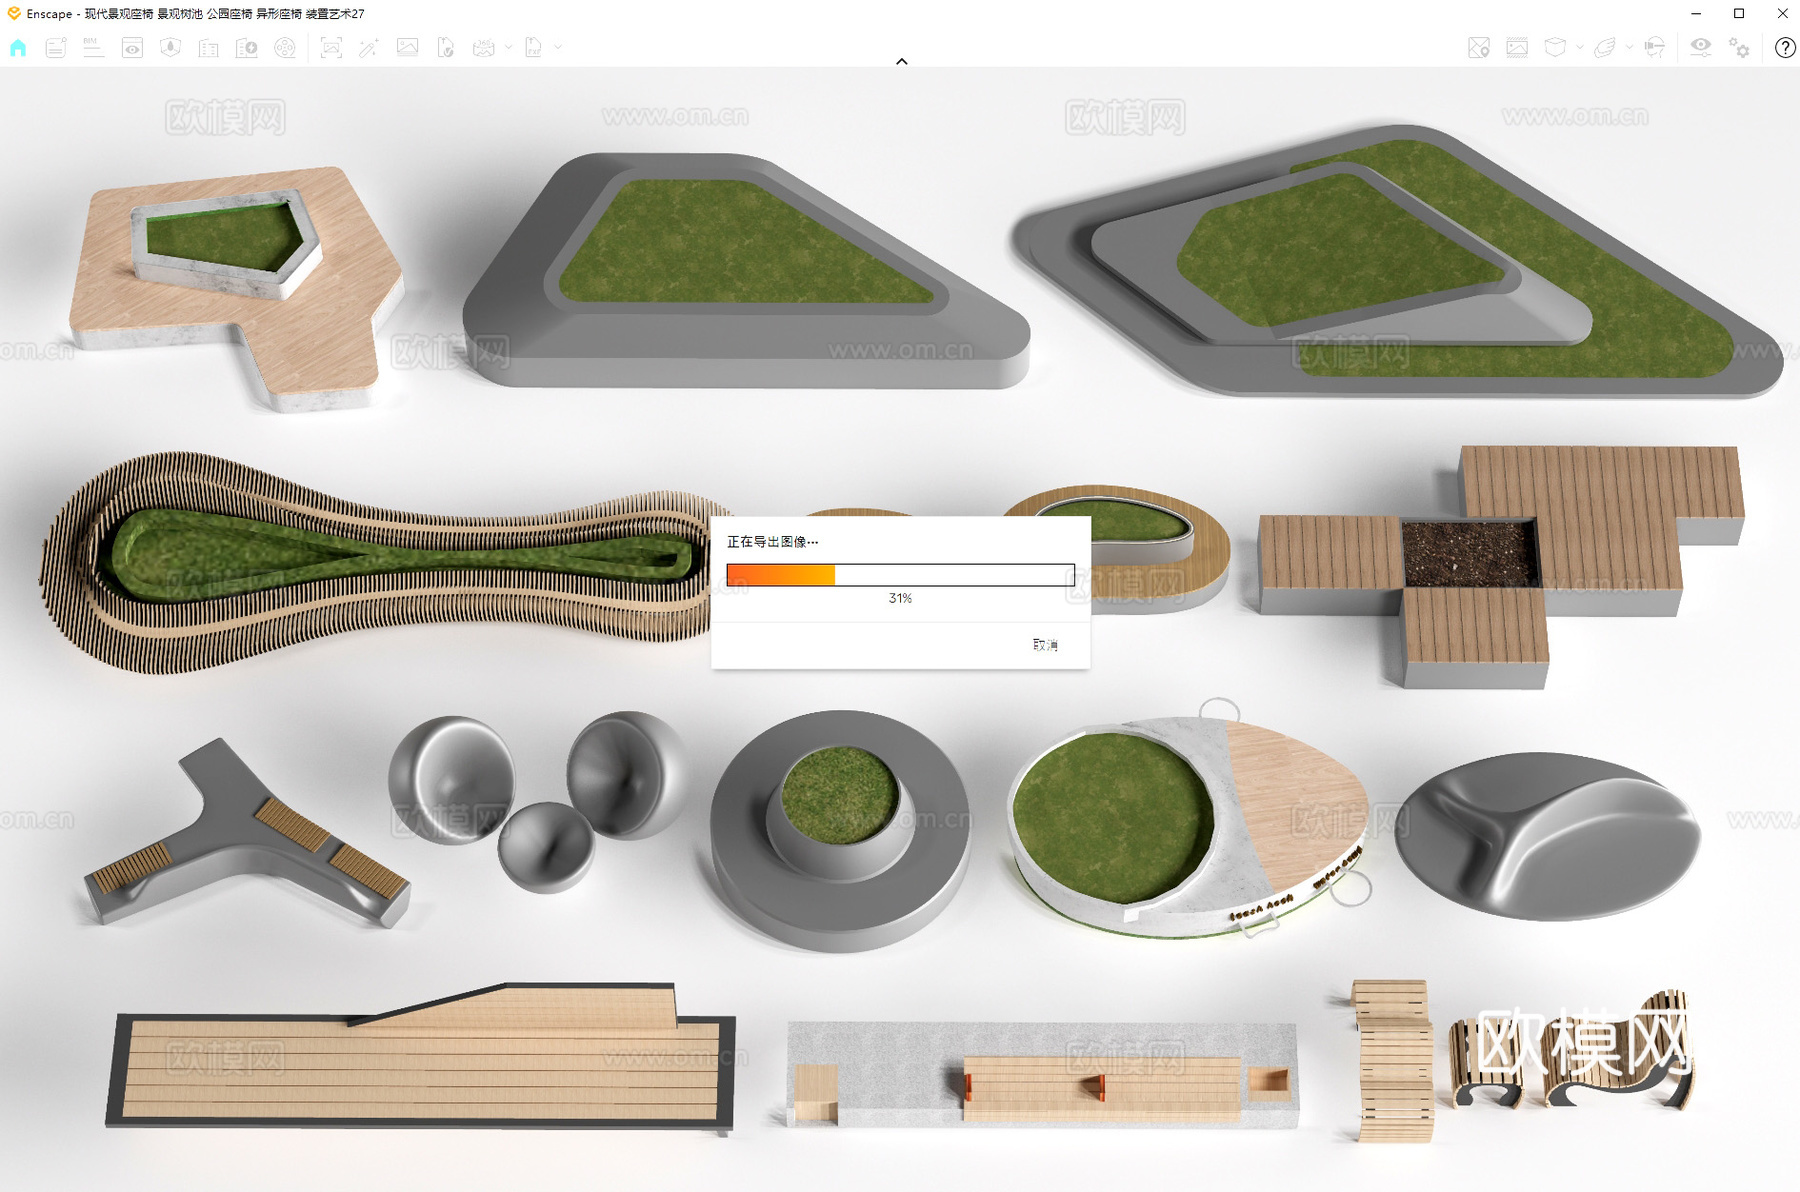The height and width of the screenshot is (1192, 1800).
Task: Maximize the Enscape window
Action: [x=1739, y=13]
